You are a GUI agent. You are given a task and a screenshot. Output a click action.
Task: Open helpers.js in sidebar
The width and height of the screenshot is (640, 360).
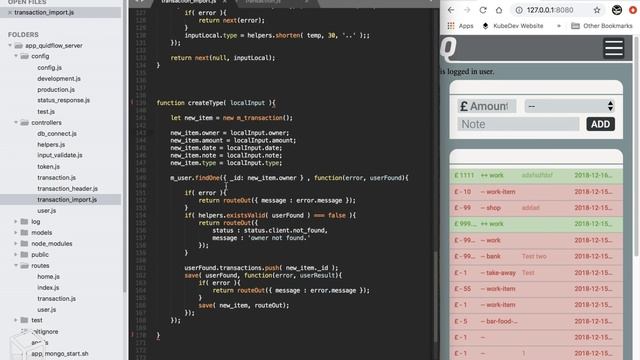point(51,144)
